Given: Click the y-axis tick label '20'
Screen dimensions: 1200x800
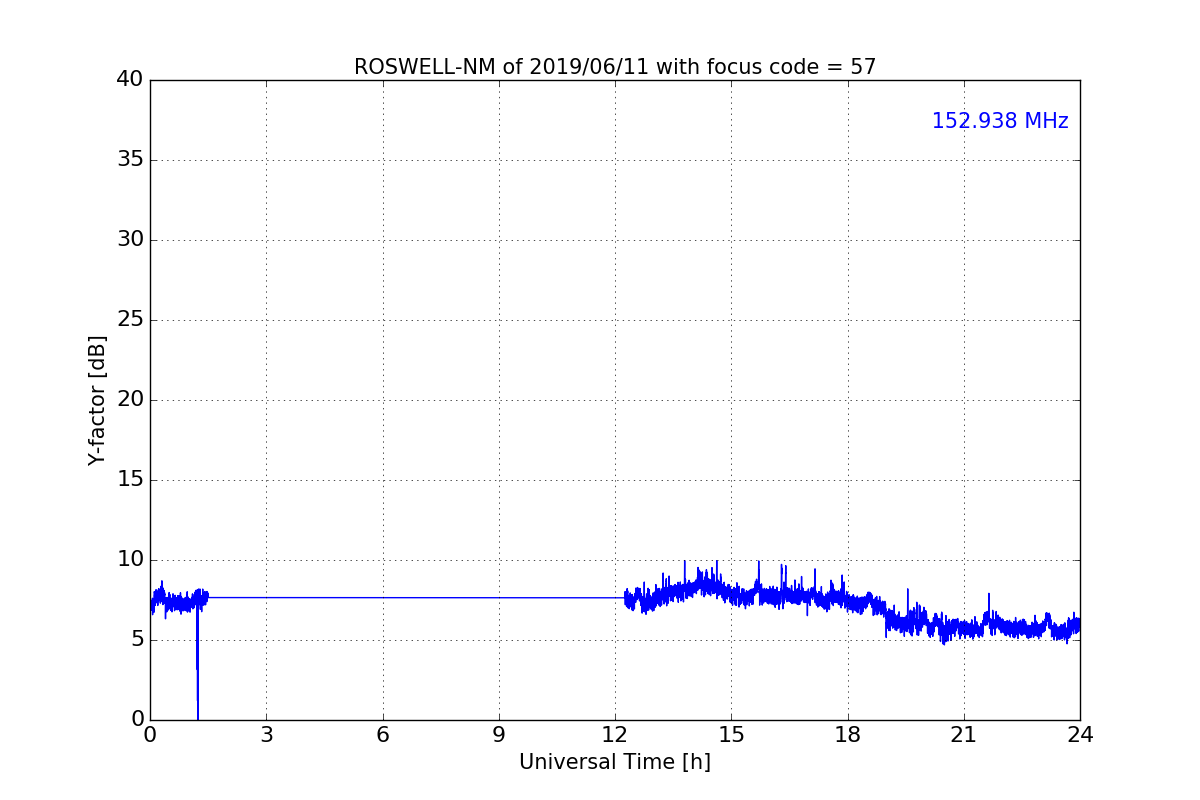Looking at the screenshot, I should [130, 399].
